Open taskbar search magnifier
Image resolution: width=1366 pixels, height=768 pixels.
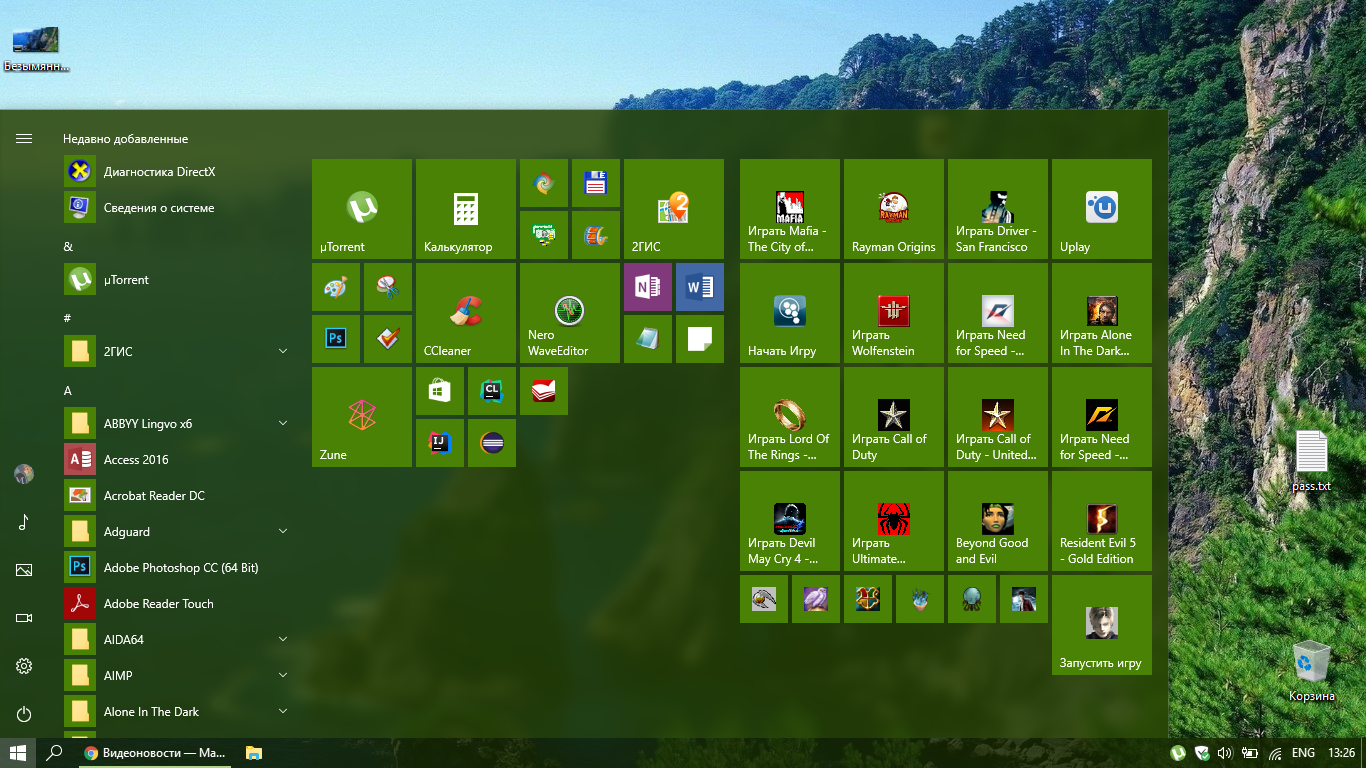(x=55, y=753)
